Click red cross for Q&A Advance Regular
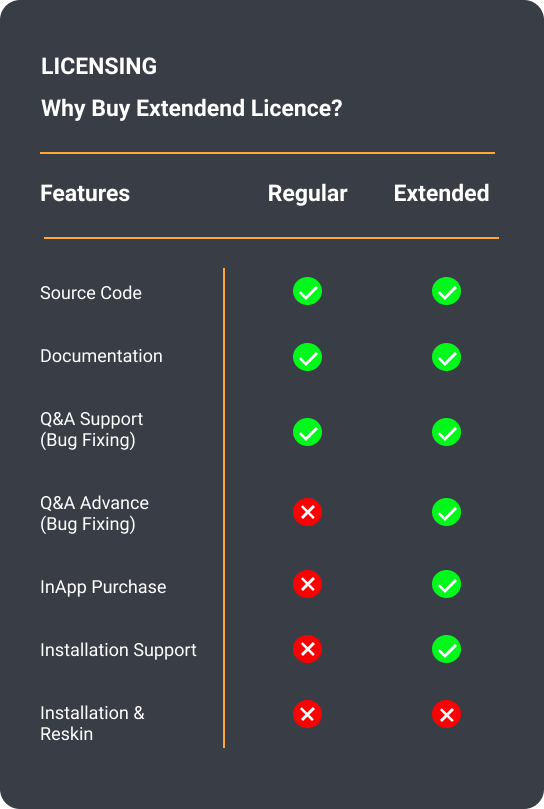This screenshot has height=809, width=544. [308, 512]
